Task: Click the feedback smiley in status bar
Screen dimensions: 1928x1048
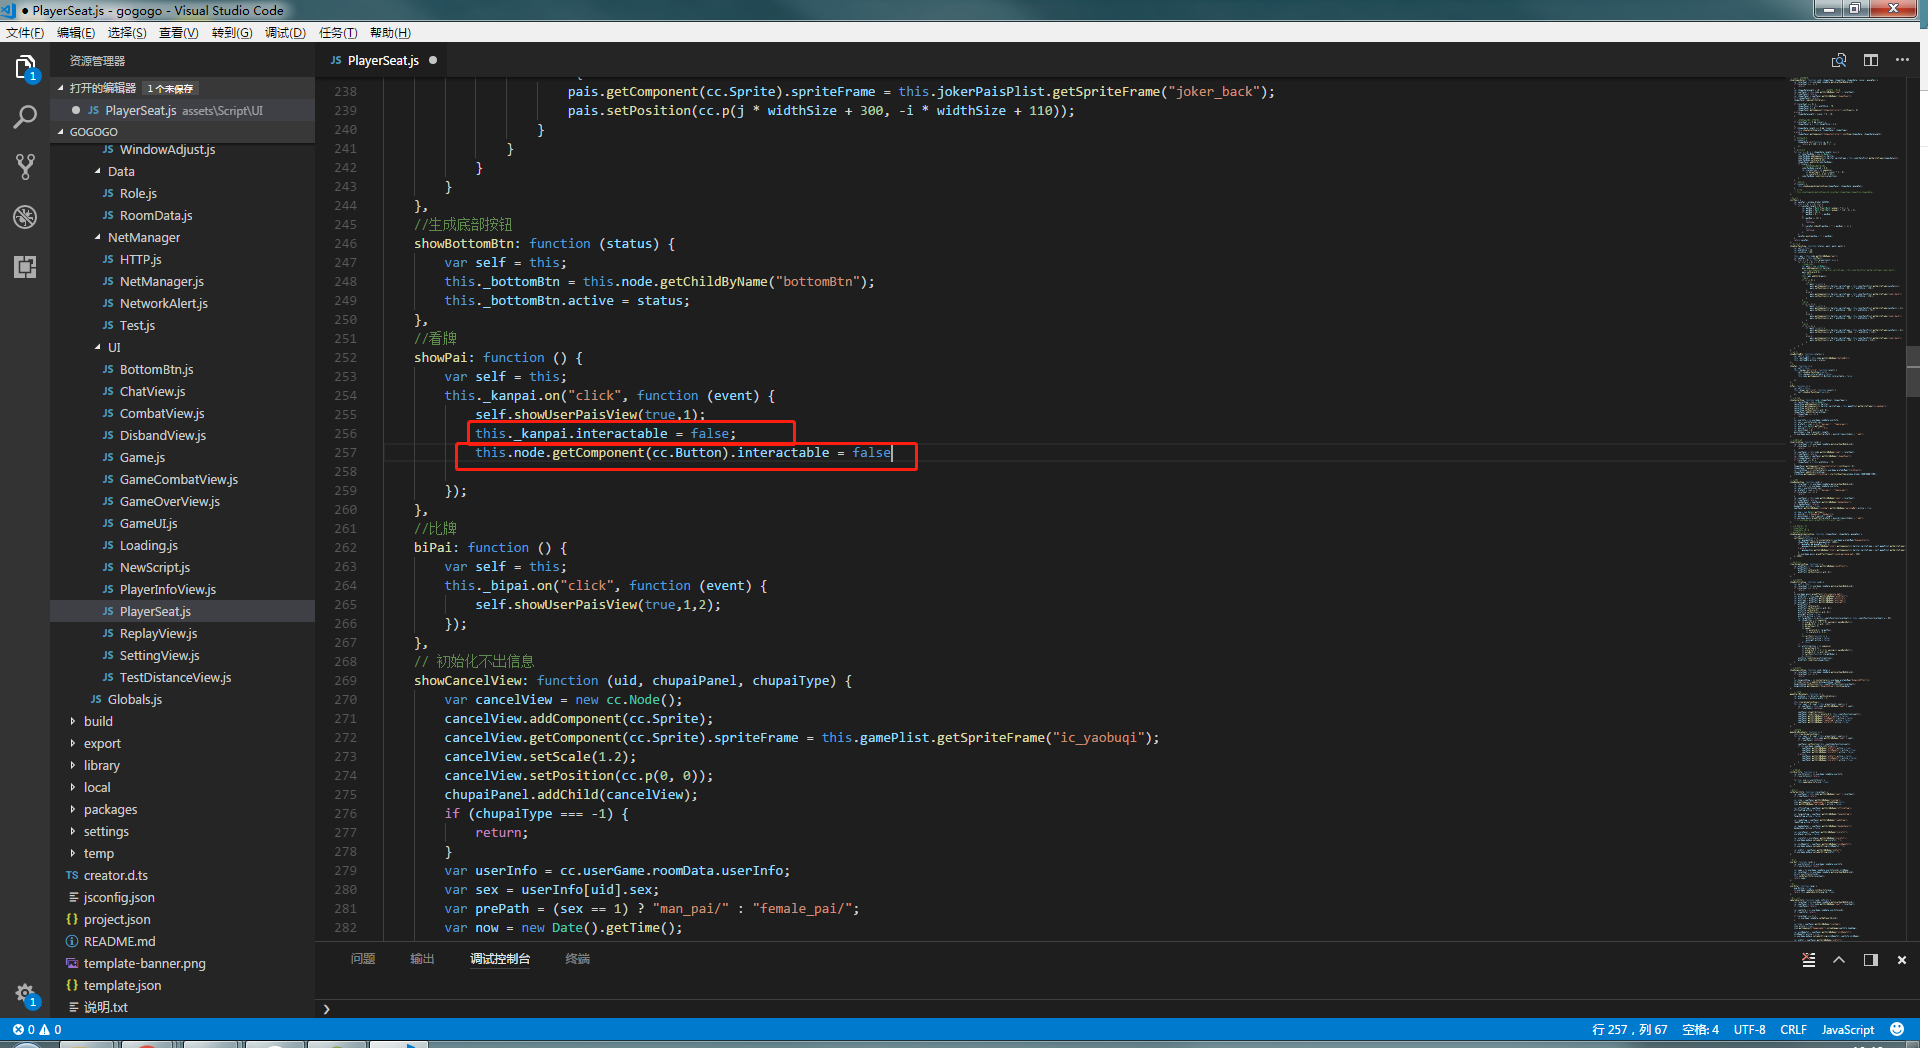Action: click(x=1897, y=1029)
